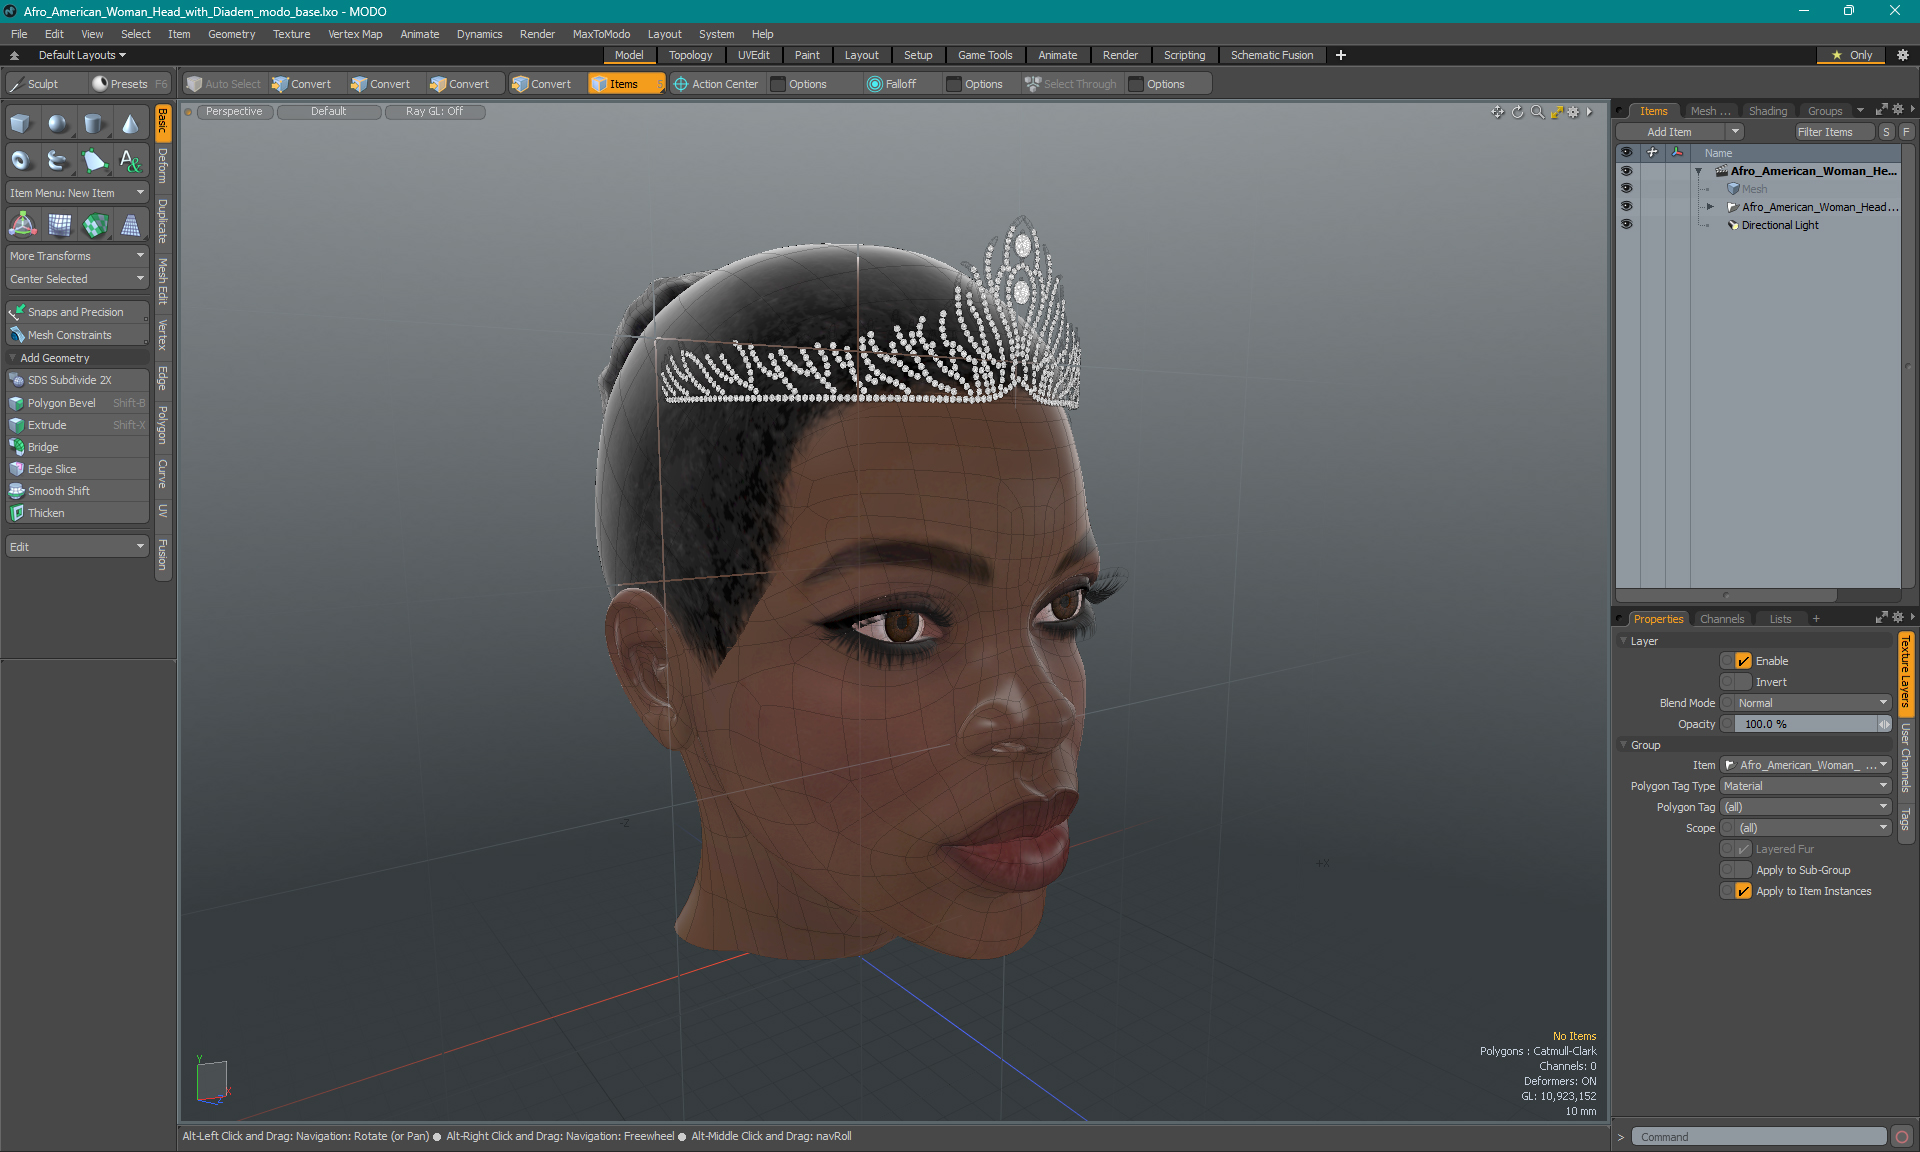
Task: Click the Presets button
Action: pyautogui.click(x=128, y=84)
